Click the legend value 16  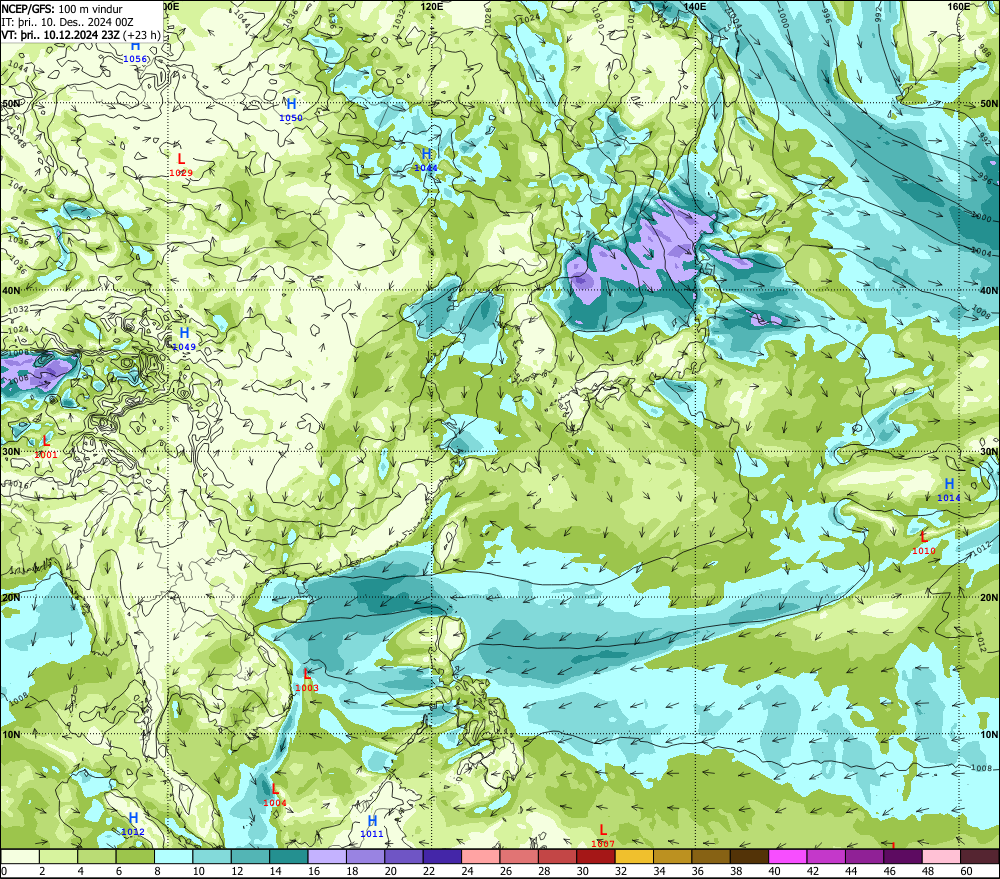[x=314, y=871]
